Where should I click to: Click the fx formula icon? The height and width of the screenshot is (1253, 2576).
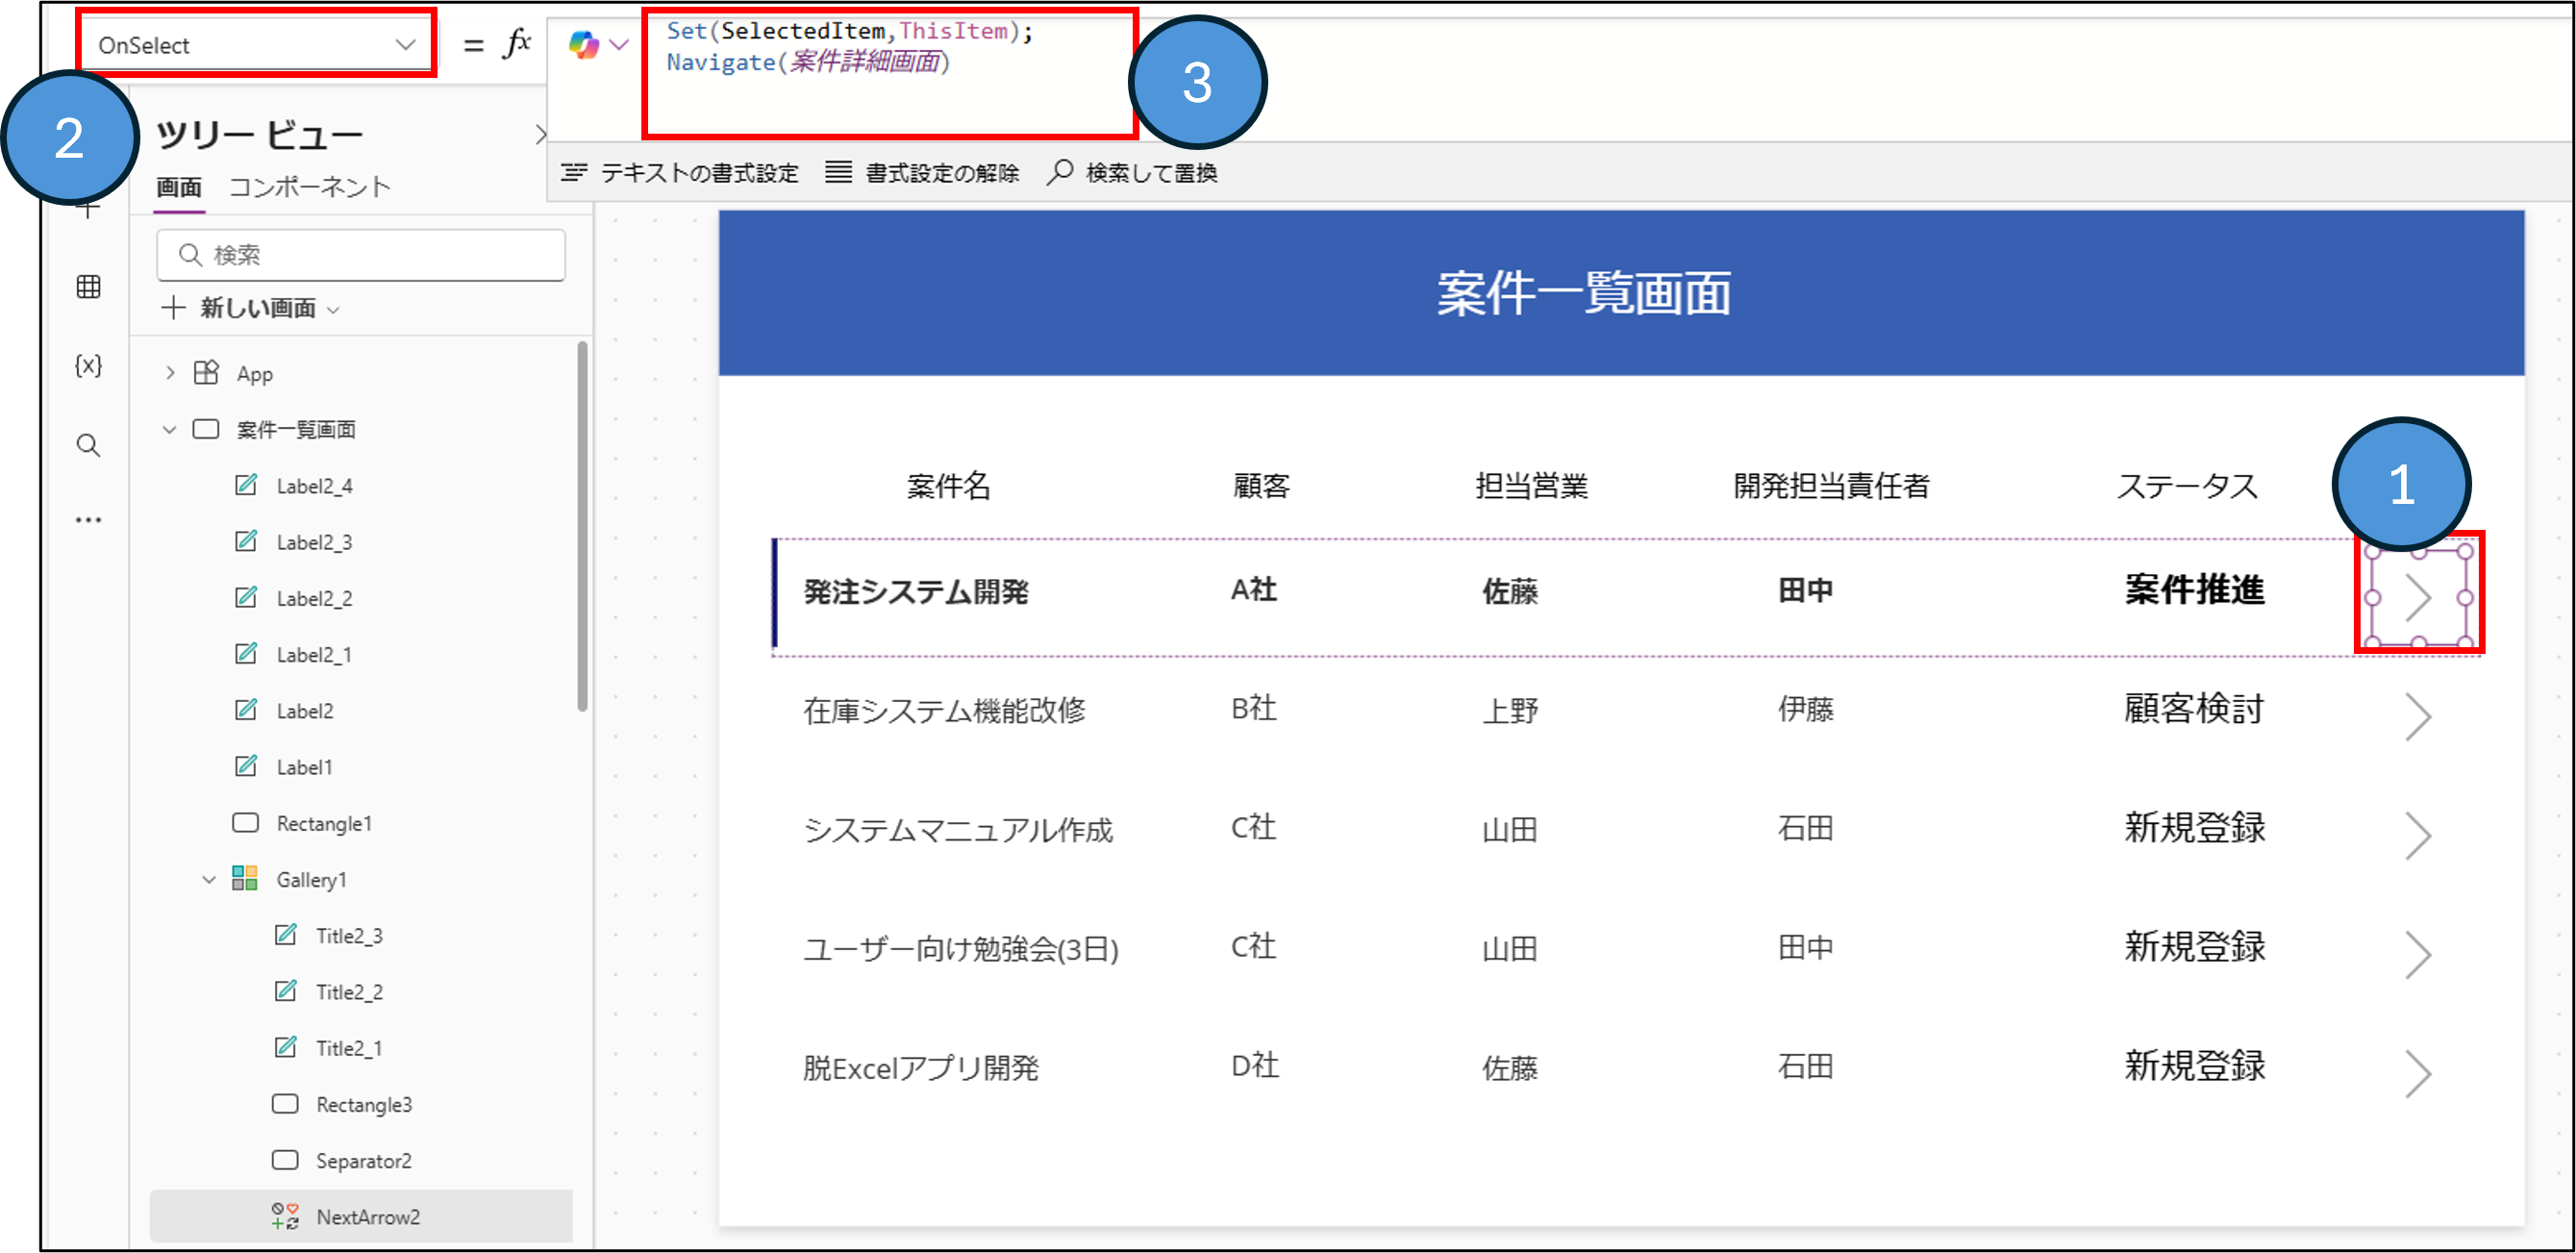[x=516, y=44]
